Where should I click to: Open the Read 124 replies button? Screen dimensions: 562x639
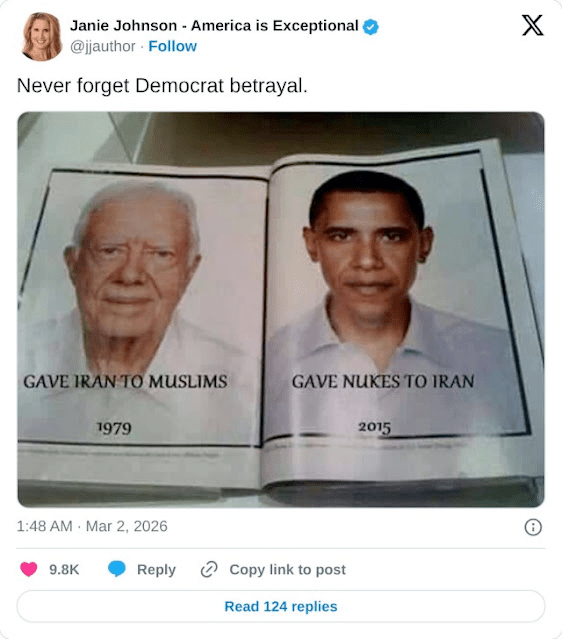pyautogui.click(x=281, y=606)
